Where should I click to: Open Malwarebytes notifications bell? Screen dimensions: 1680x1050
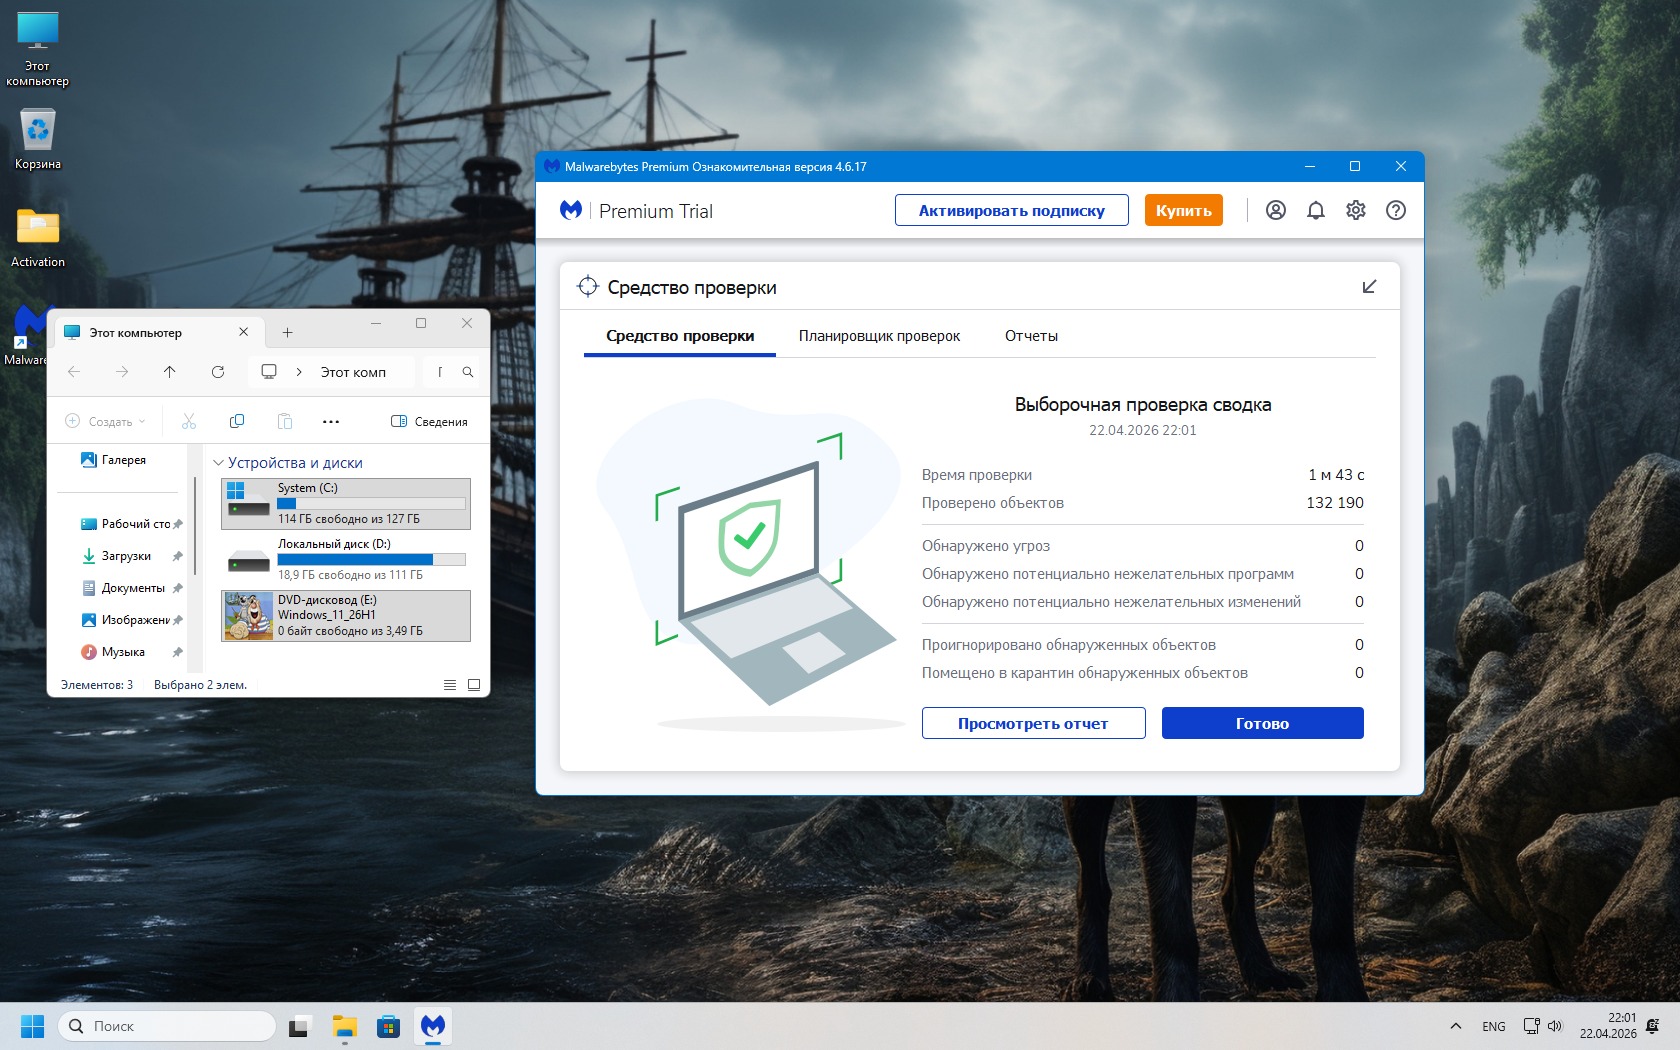coord(1315,210)
